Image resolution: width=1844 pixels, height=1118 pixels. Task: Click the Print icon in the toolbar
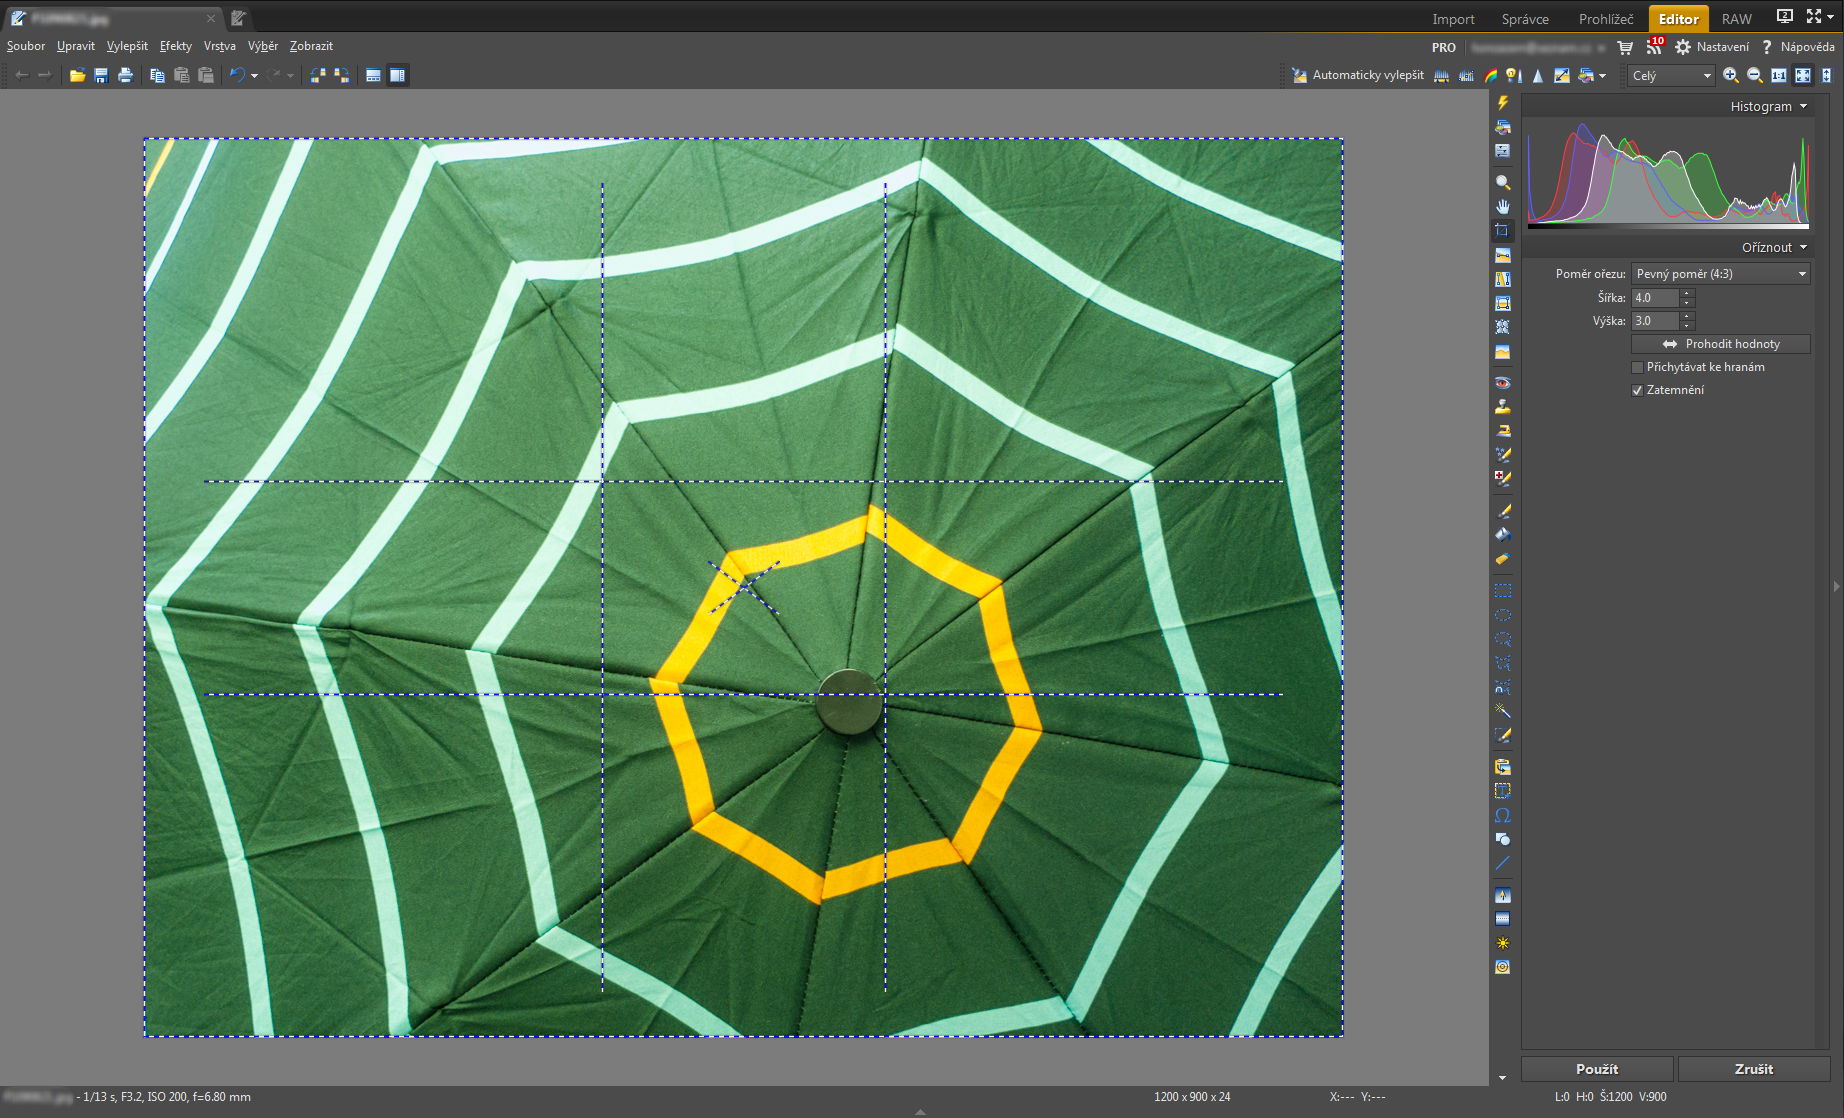click(x=125, y=75)
